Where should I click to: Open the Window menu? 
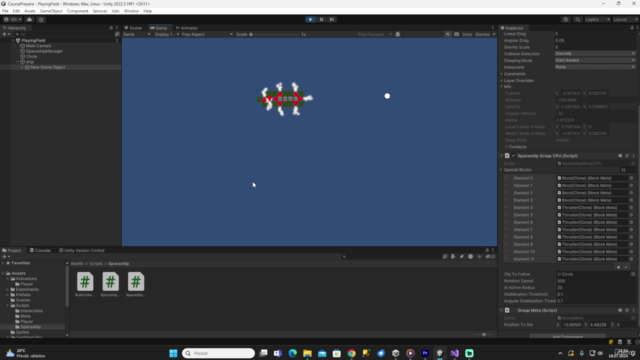(x=131, y=11)
